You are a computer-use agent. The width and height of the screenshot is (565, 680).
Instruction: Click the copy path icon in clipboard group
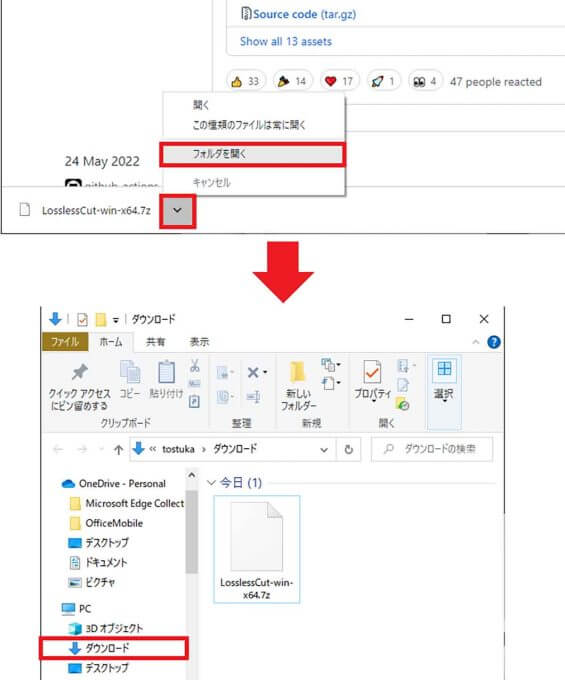tap(195, 384)
